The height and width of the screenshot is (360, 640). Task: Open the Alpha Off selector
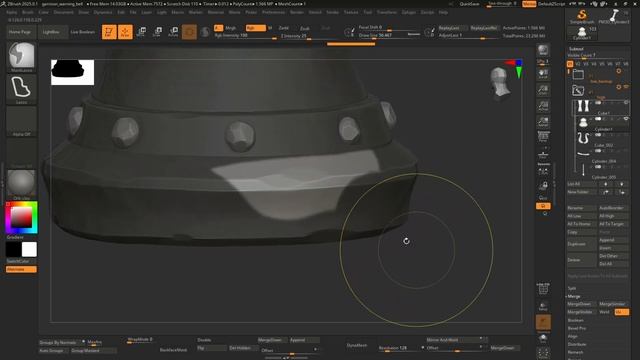(x=21, y=122)
